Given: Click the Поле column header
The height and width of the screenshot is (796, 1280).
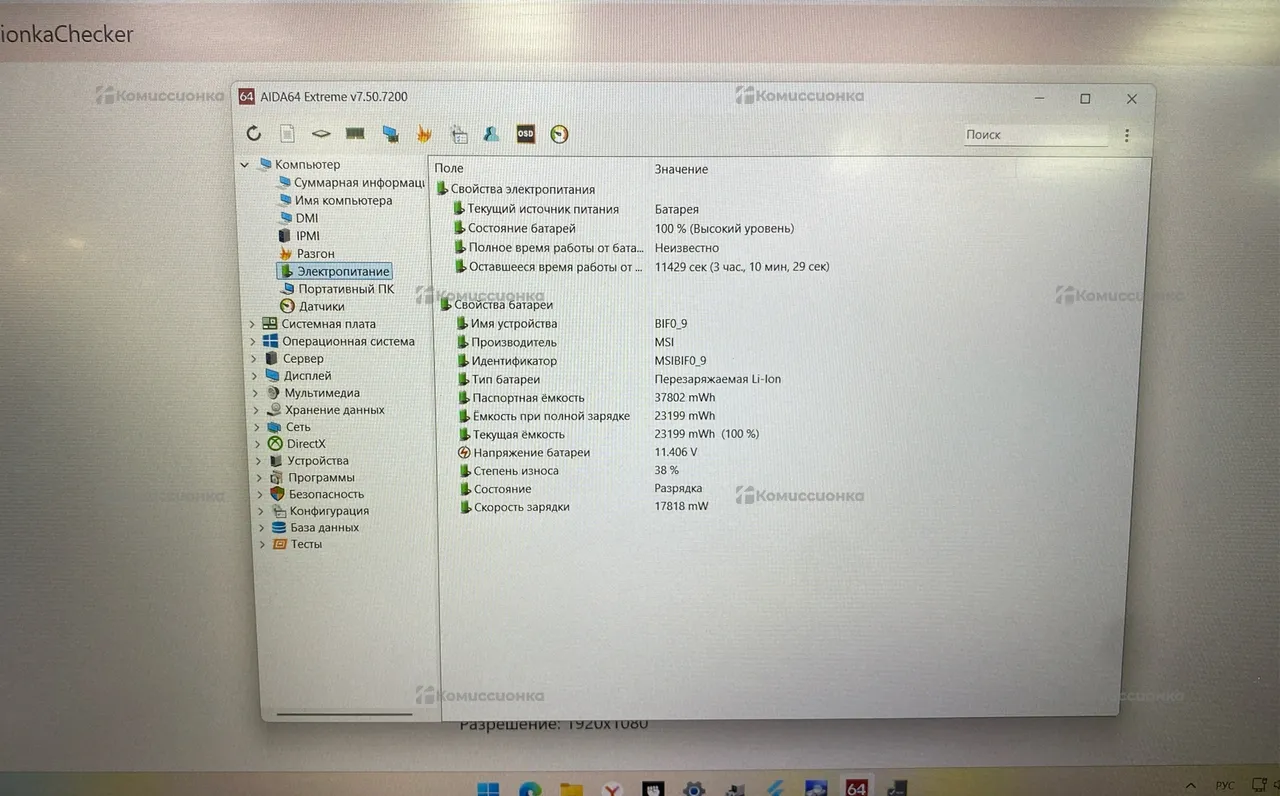Looking at the screenshot, I should click(449, 170).
